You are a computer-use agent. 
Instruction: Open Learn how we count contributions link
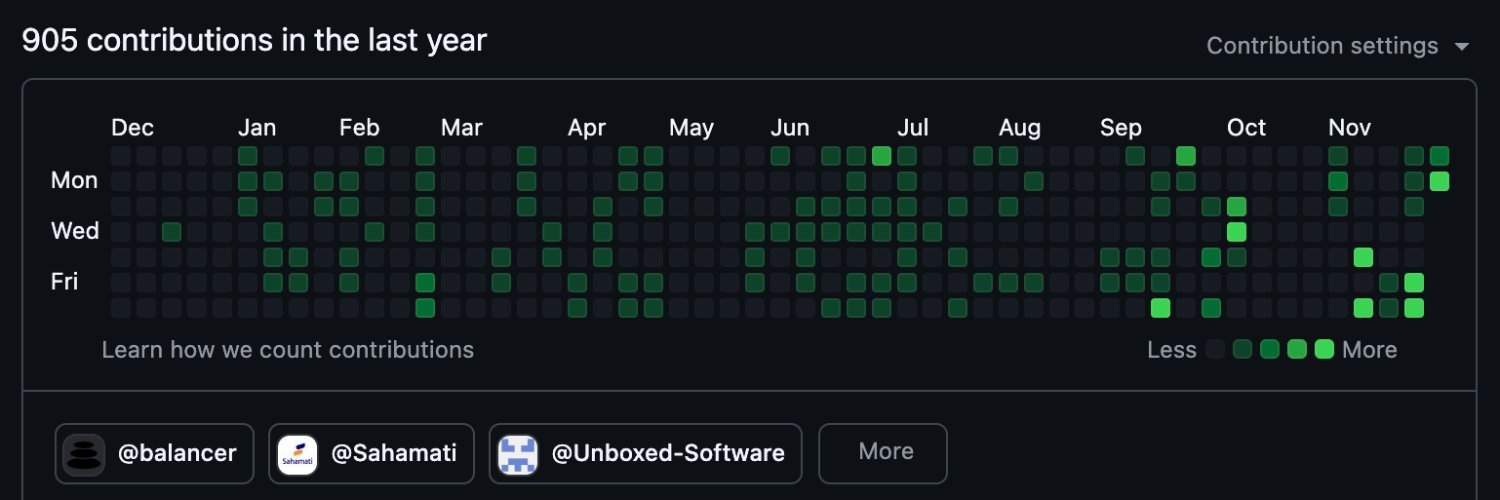pos(288,349)
